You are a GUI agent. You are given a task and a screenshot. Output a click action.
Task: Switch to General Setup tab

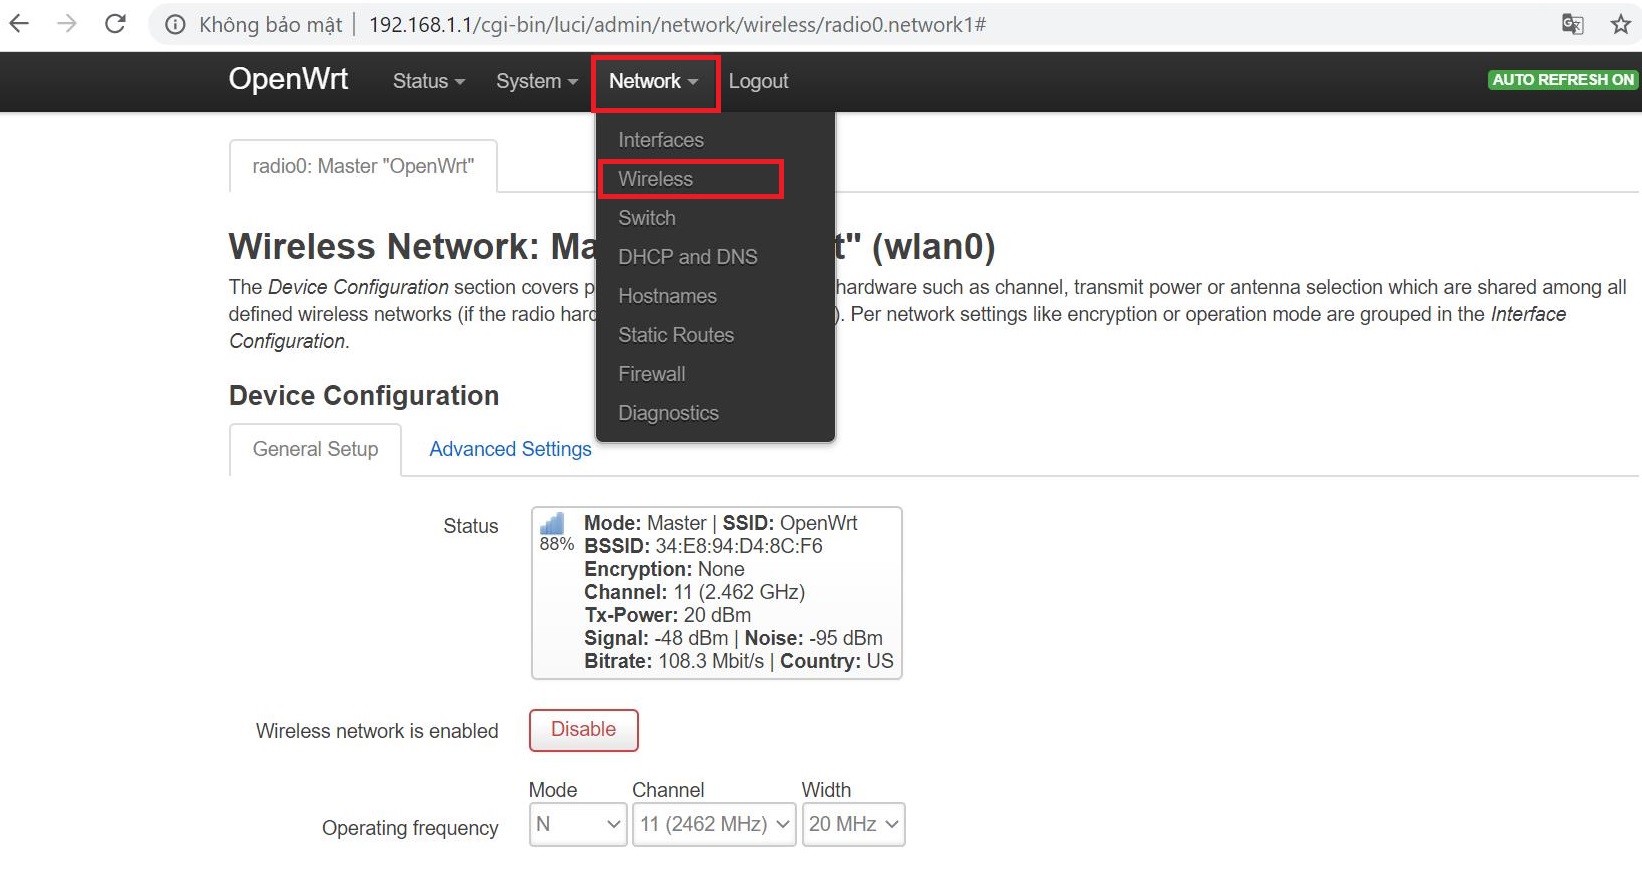coord(315,449)
